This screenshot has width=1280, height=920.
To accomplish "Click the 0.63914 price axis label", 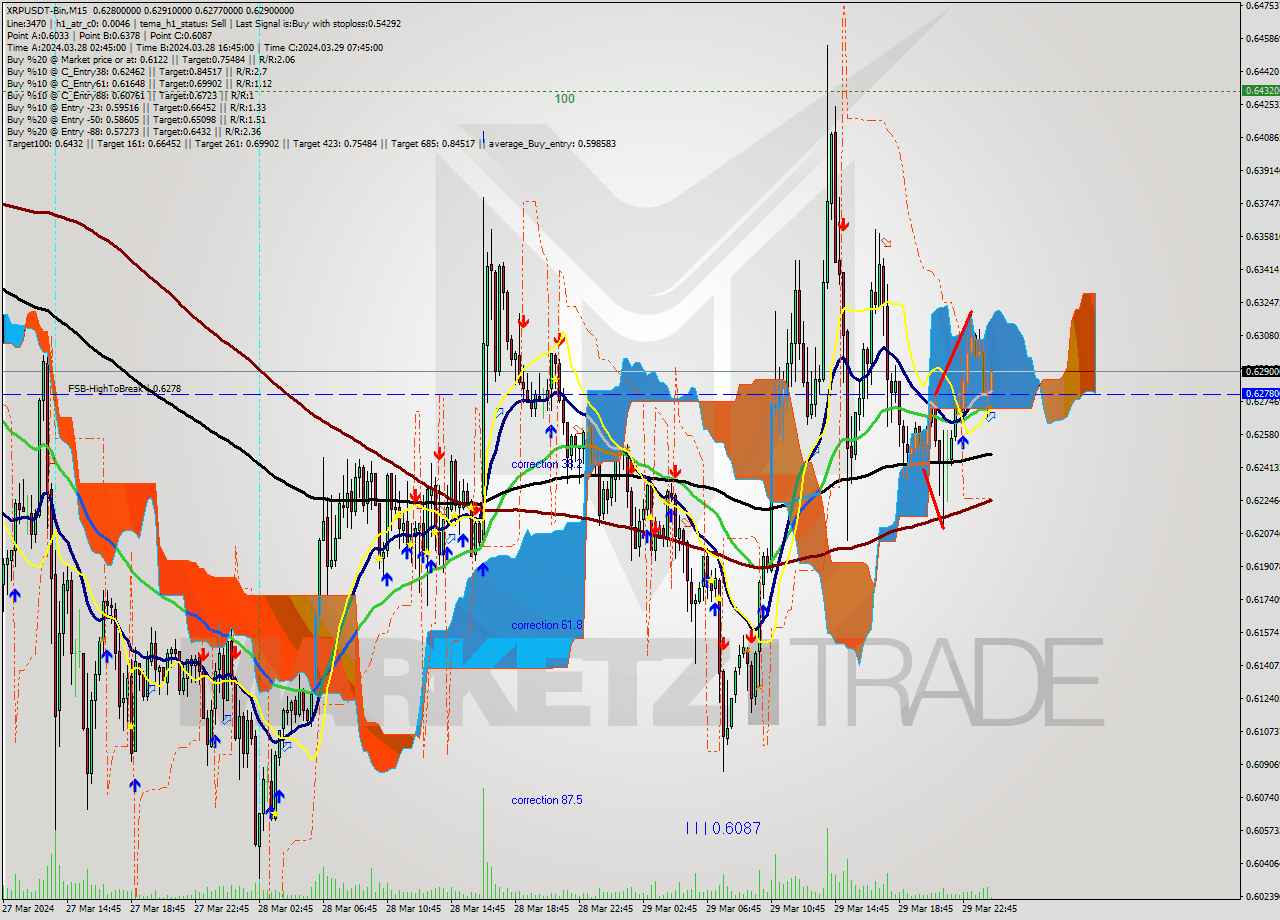I will click(1262, 171).
